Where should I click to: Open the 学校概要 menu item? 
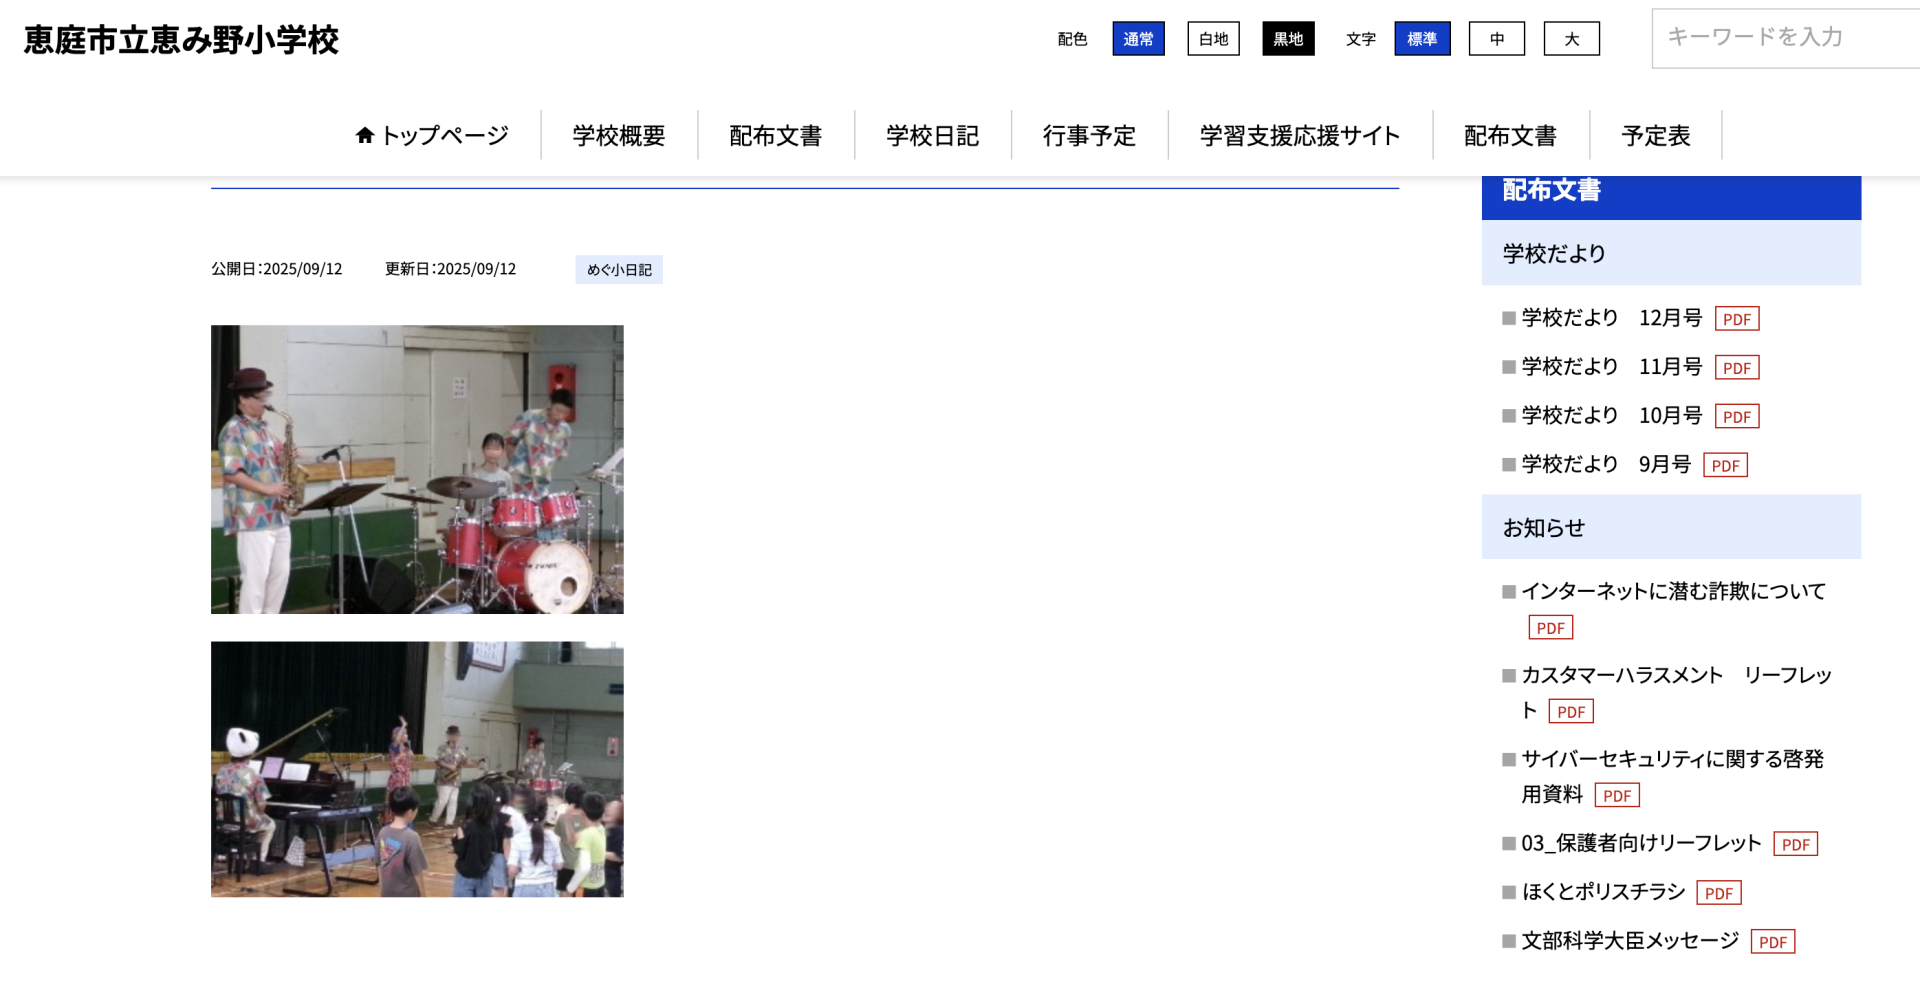619,136
